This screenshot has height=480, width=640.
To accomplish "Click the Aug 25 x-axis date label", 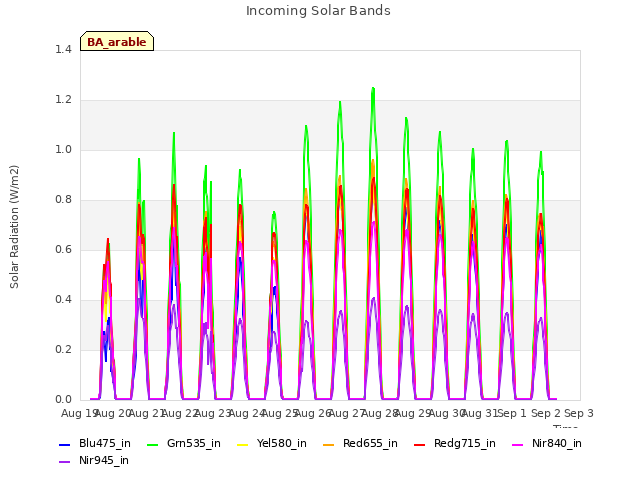I will pos(280,413).
